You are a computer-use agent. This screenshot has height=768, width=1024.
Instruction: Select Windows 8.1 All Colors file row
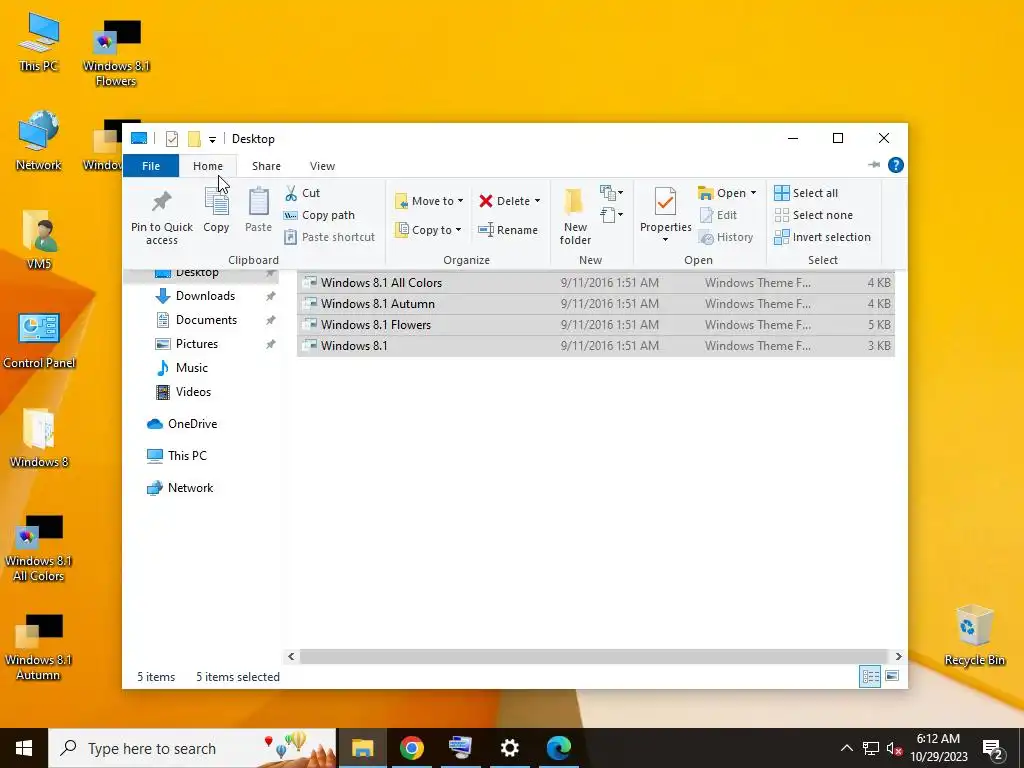pos(596,283)
